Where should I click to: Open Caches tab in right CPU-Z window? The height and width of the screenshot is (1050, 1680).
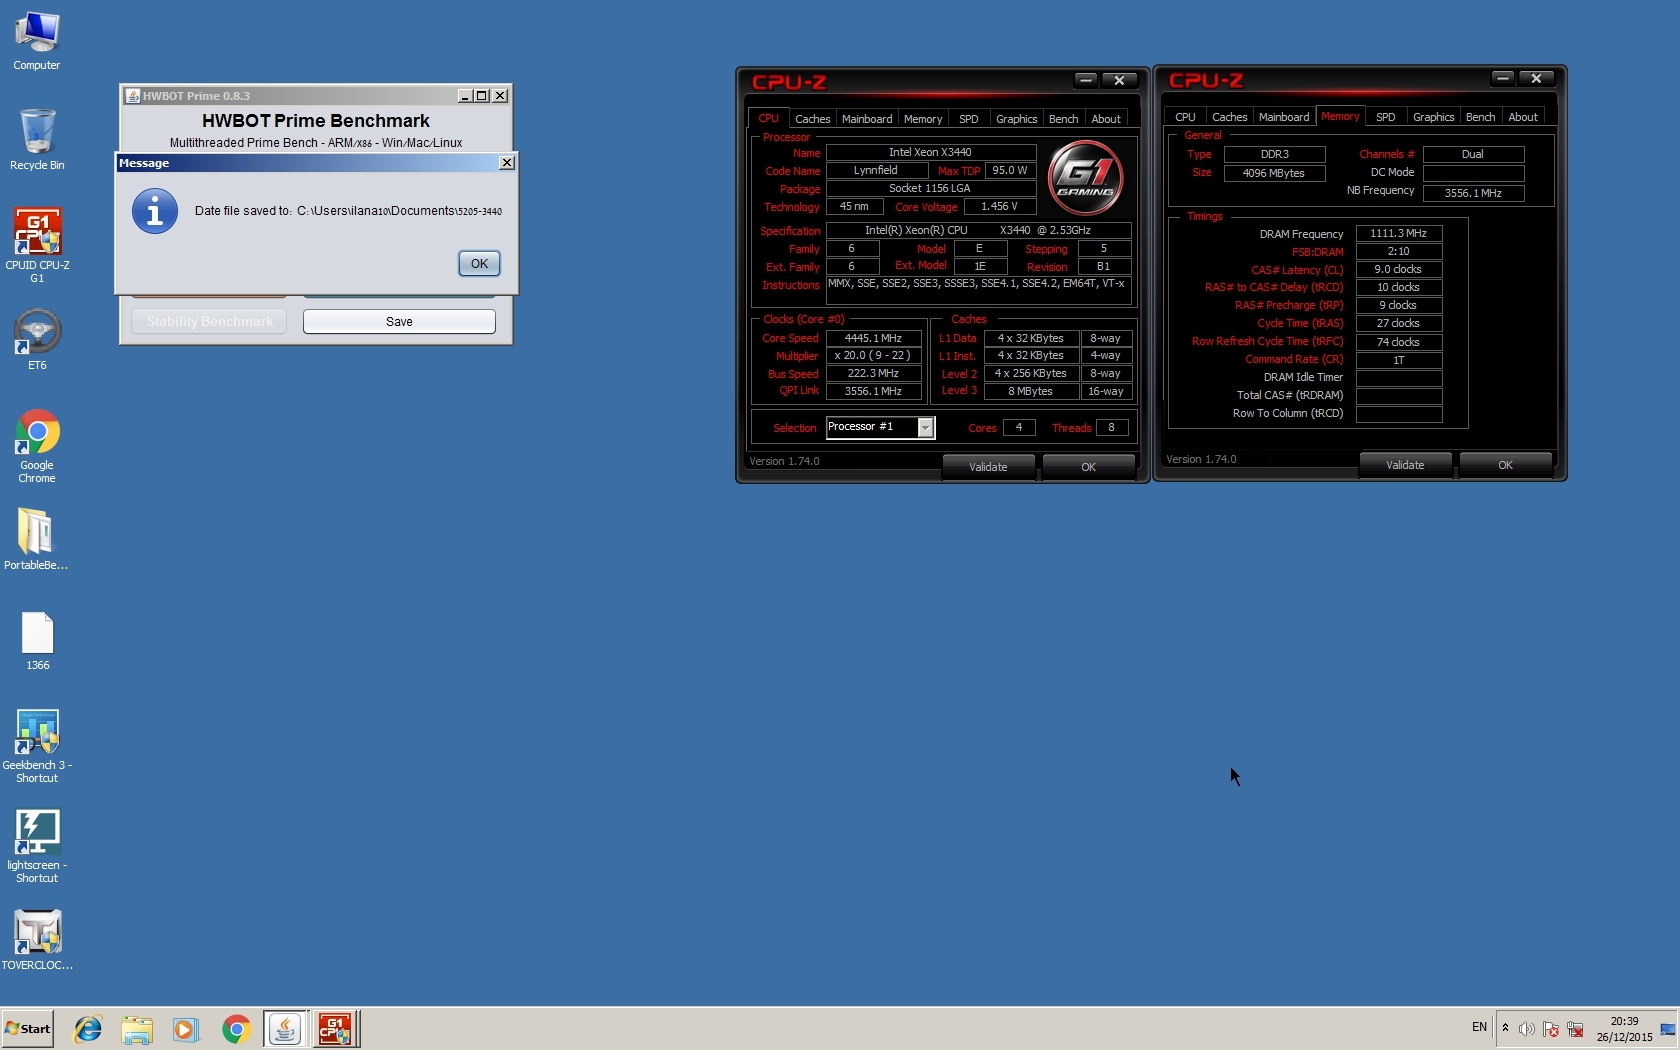click(1229, 117)
